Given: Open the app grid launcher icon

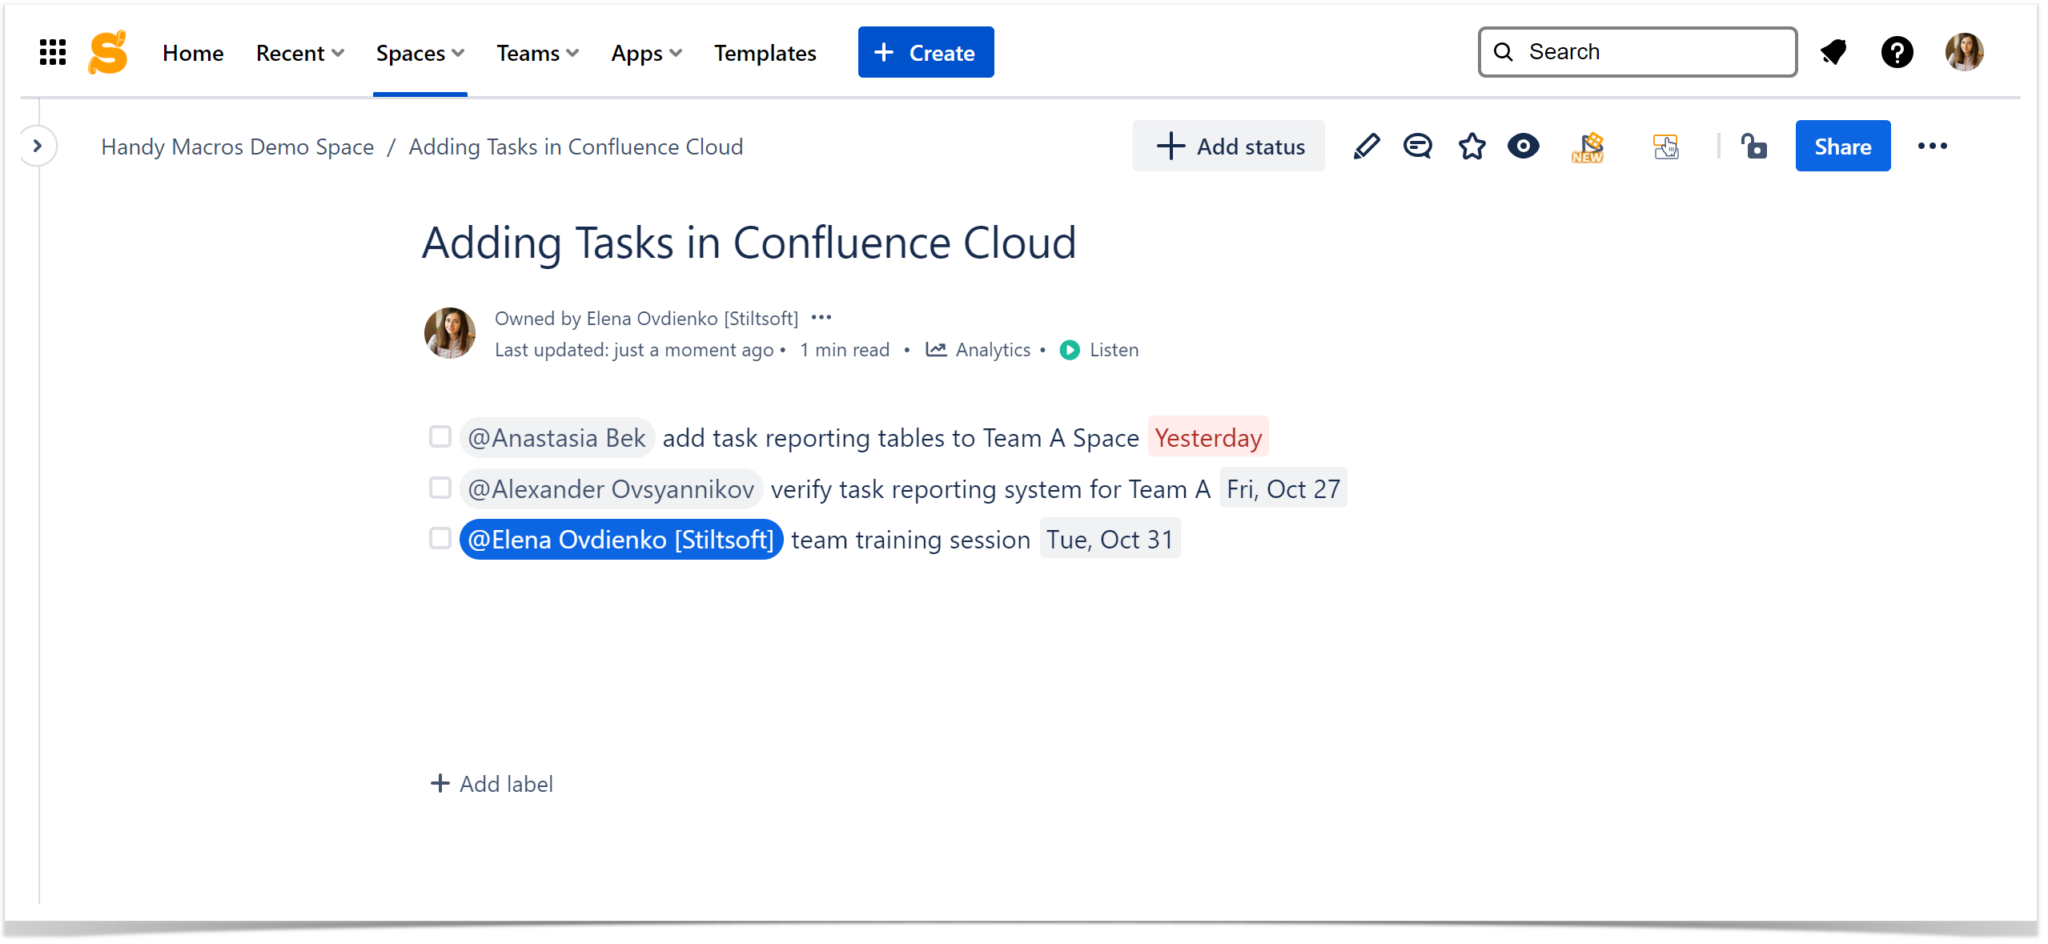Looking at the screenshot, I should [x=52, y=51].
